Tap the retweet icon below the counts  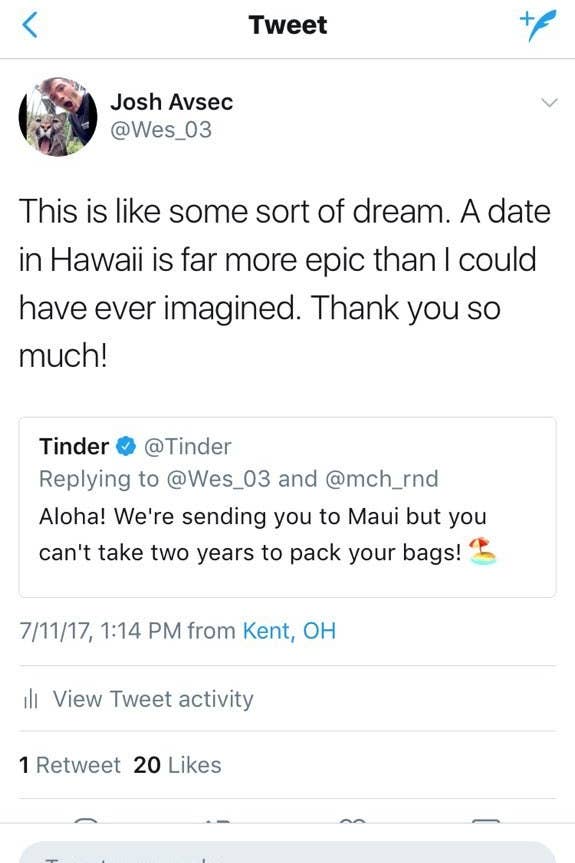pos(218,821)
